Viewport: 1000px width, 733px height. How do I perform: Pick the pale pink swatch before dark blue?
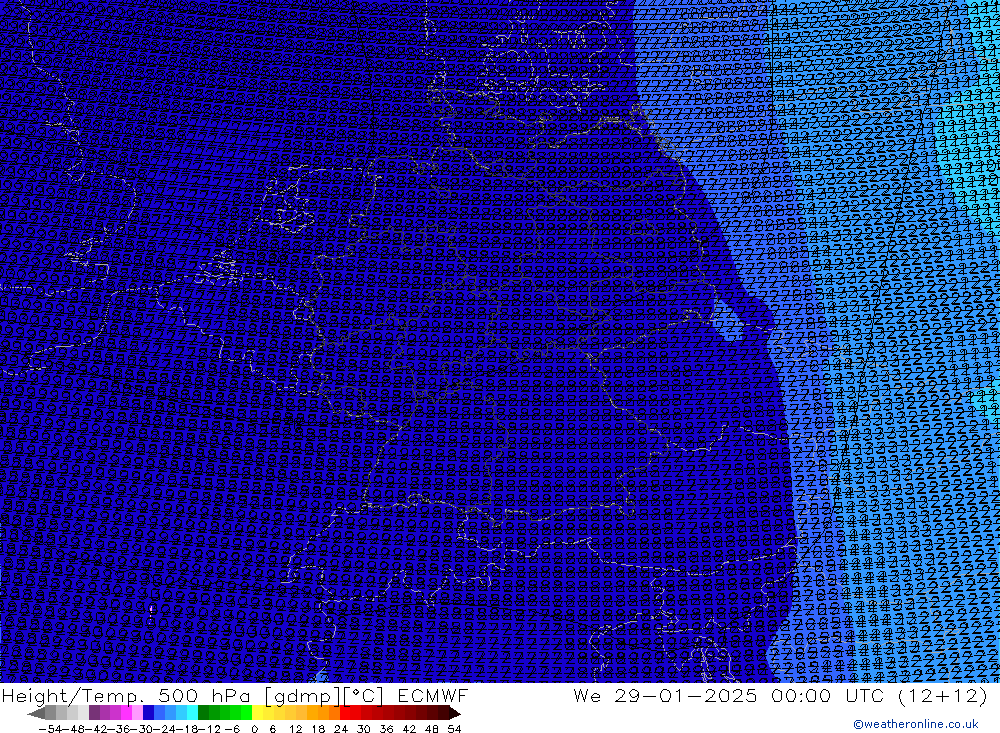pos(138,713)
